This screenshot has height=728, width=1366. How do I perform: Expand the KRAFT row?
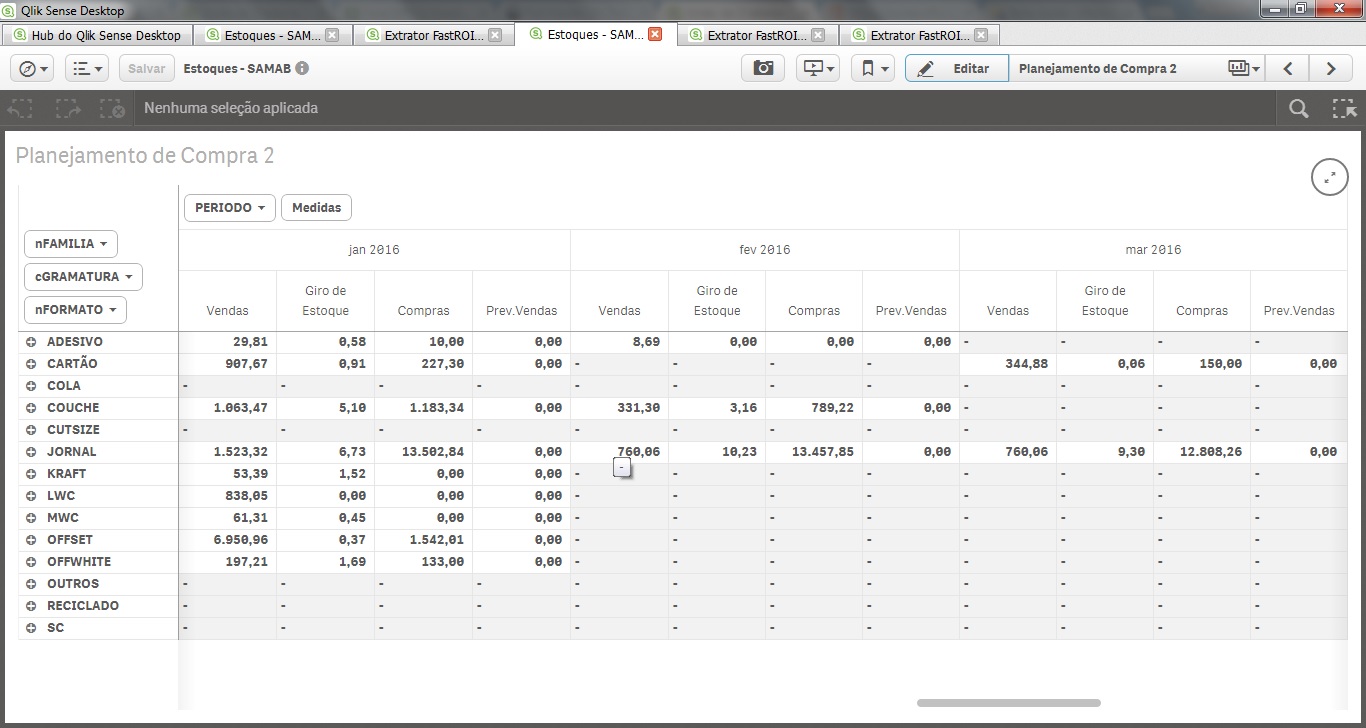(31, 474)
